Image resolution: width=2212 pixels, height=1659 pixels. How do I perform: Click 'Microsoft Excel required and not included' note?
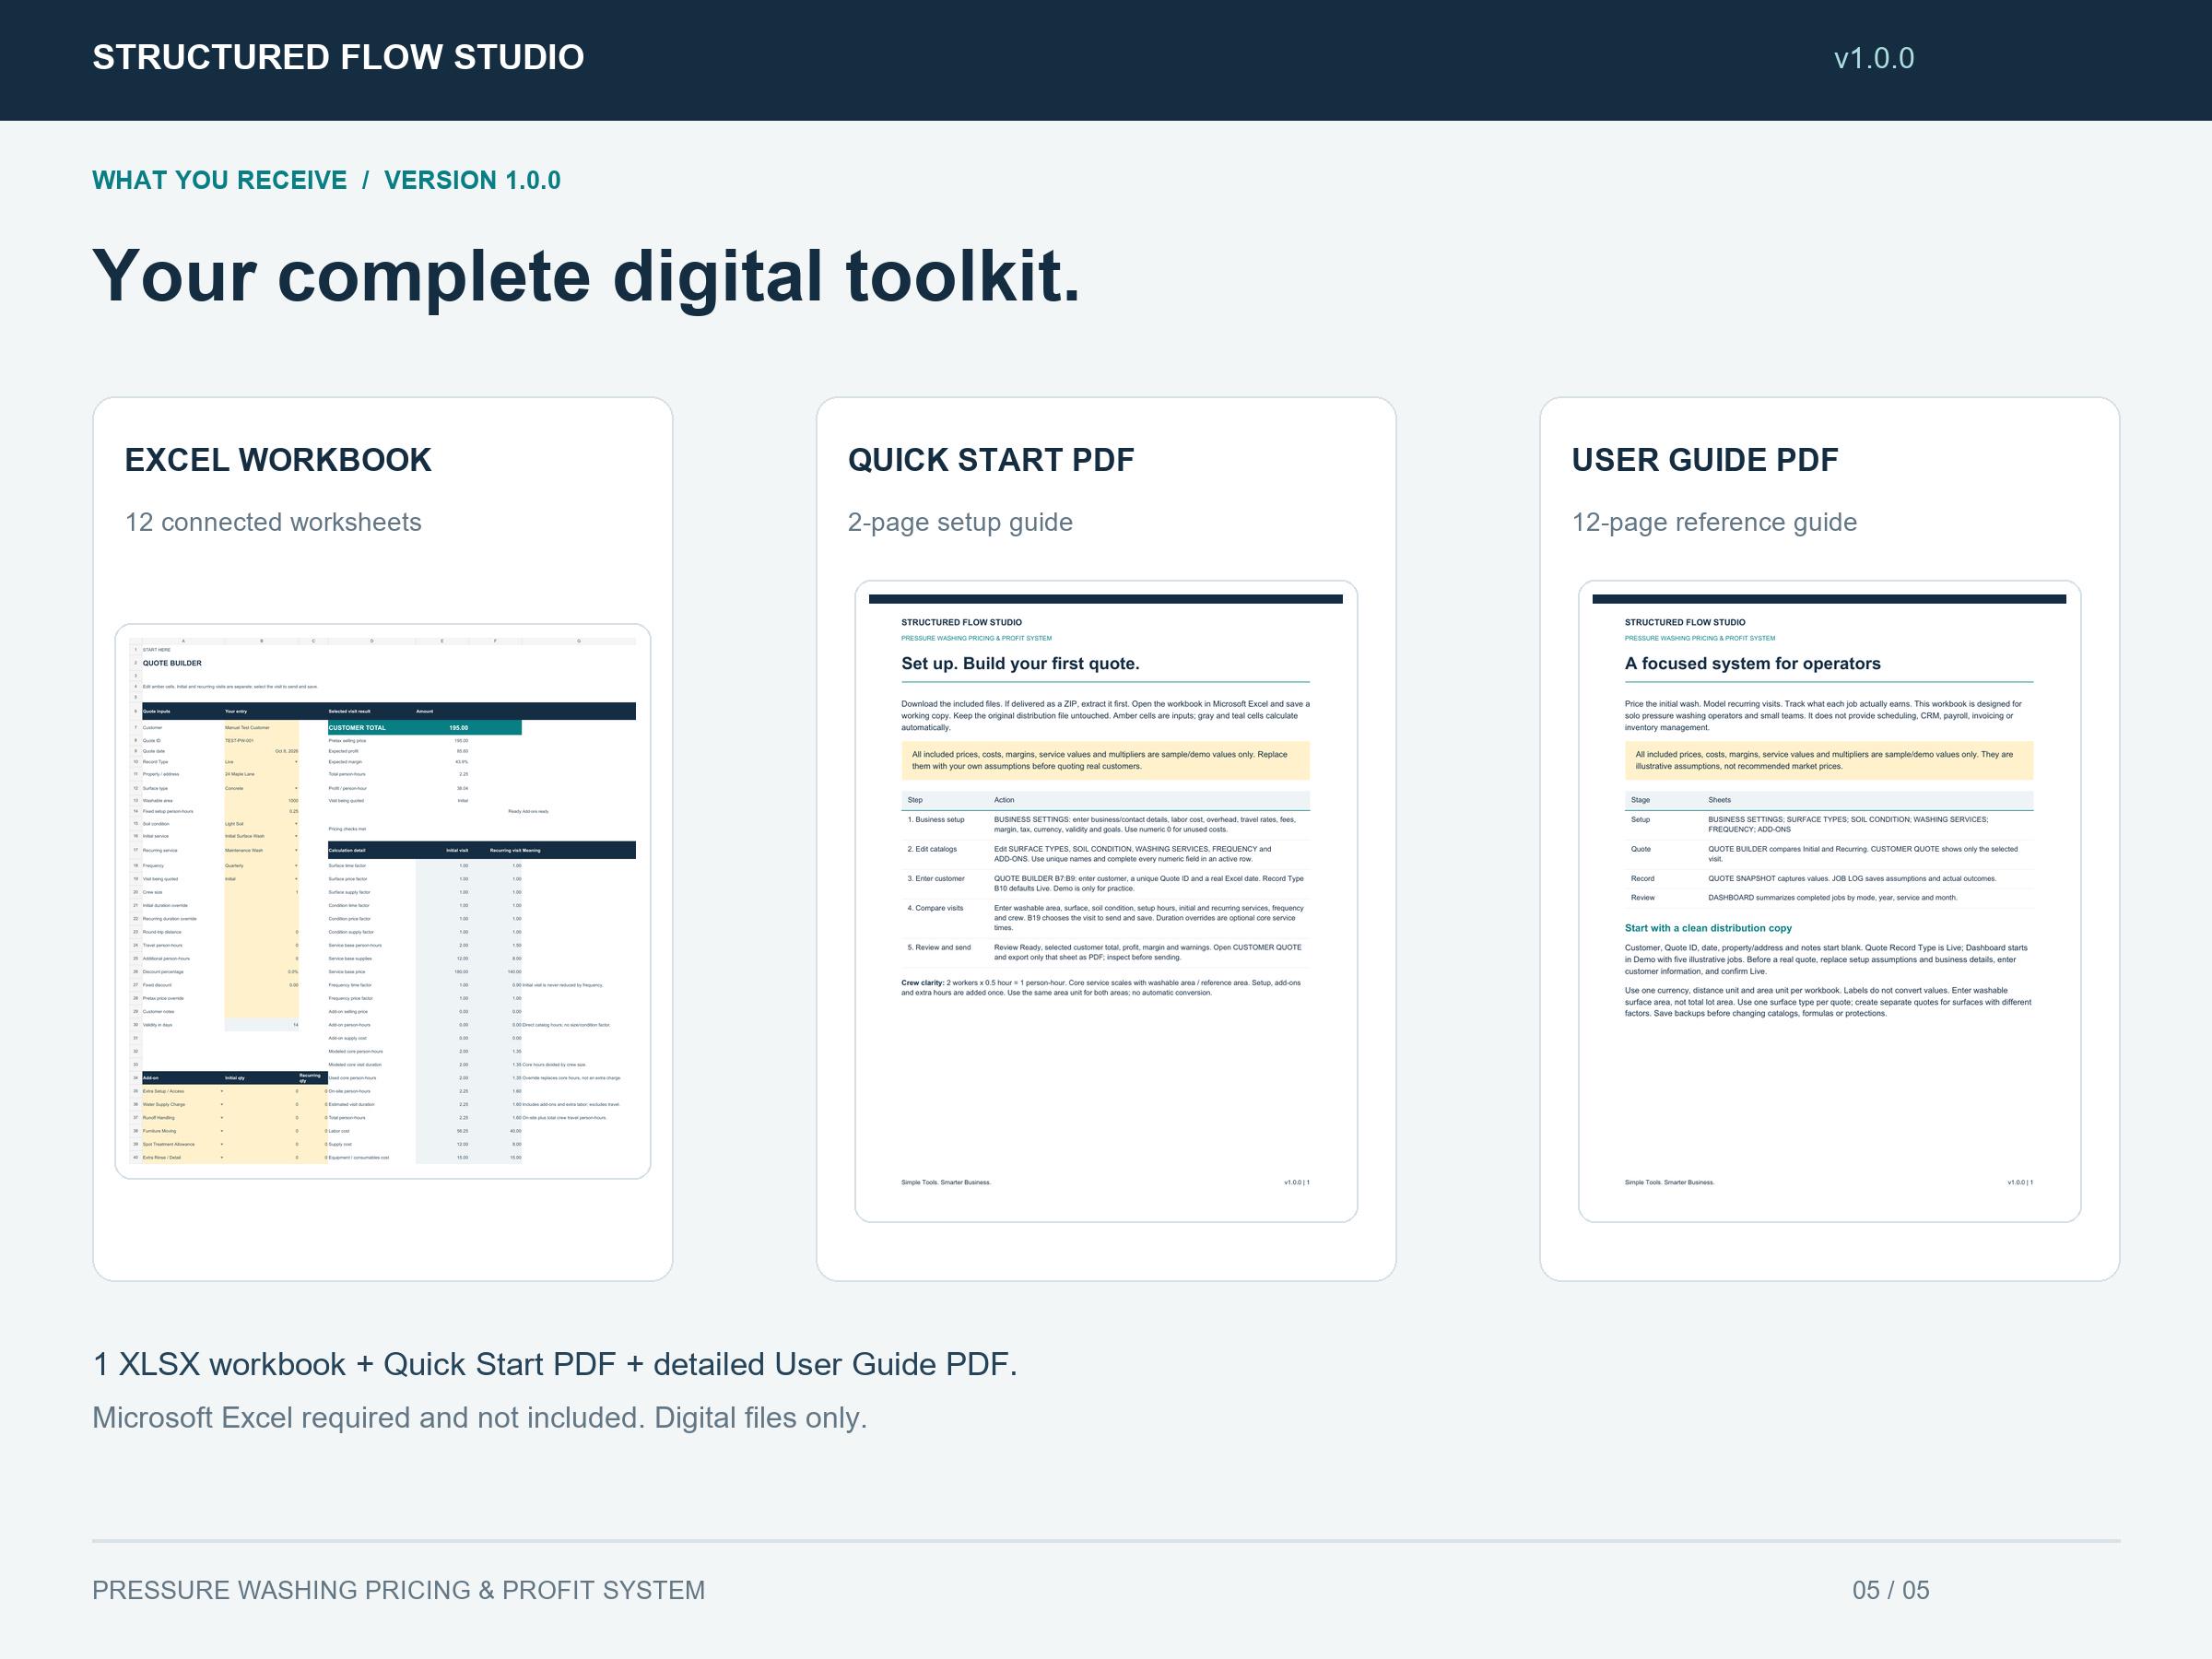480,1418
